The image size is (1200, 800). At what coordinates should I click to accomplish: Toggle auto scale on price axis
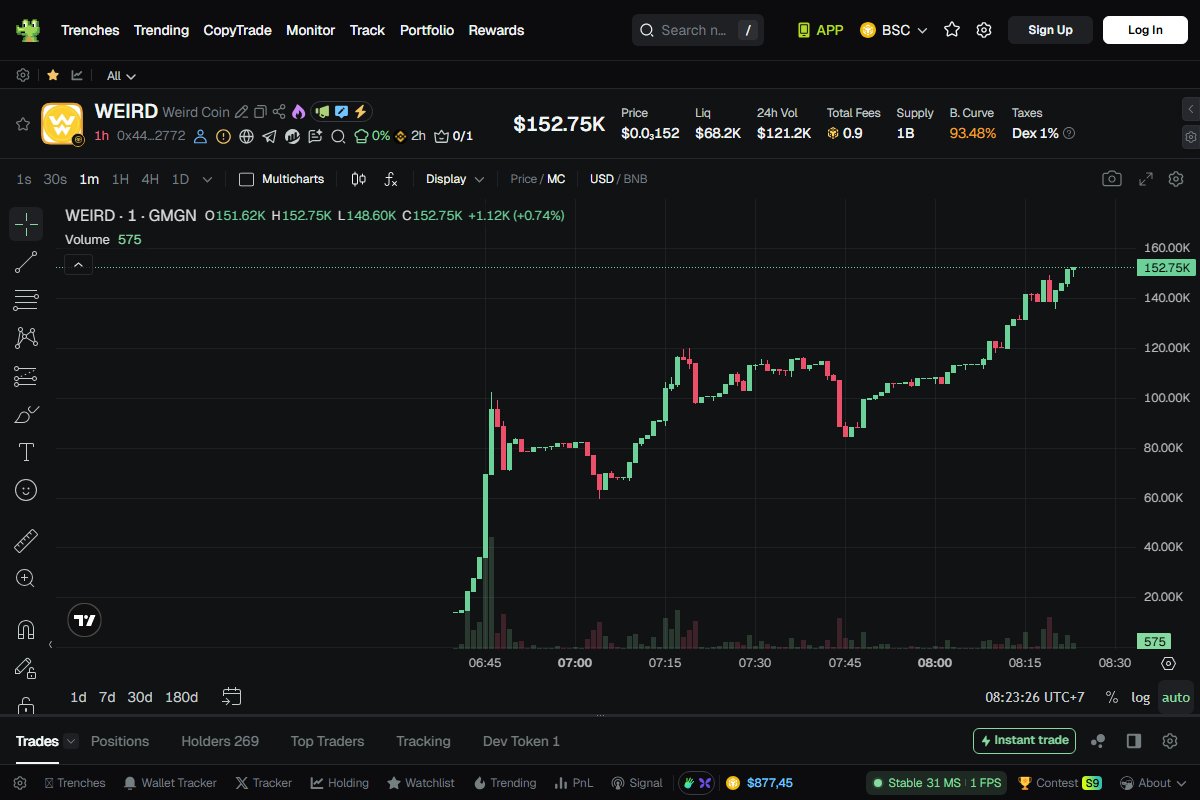[1176, 697]
